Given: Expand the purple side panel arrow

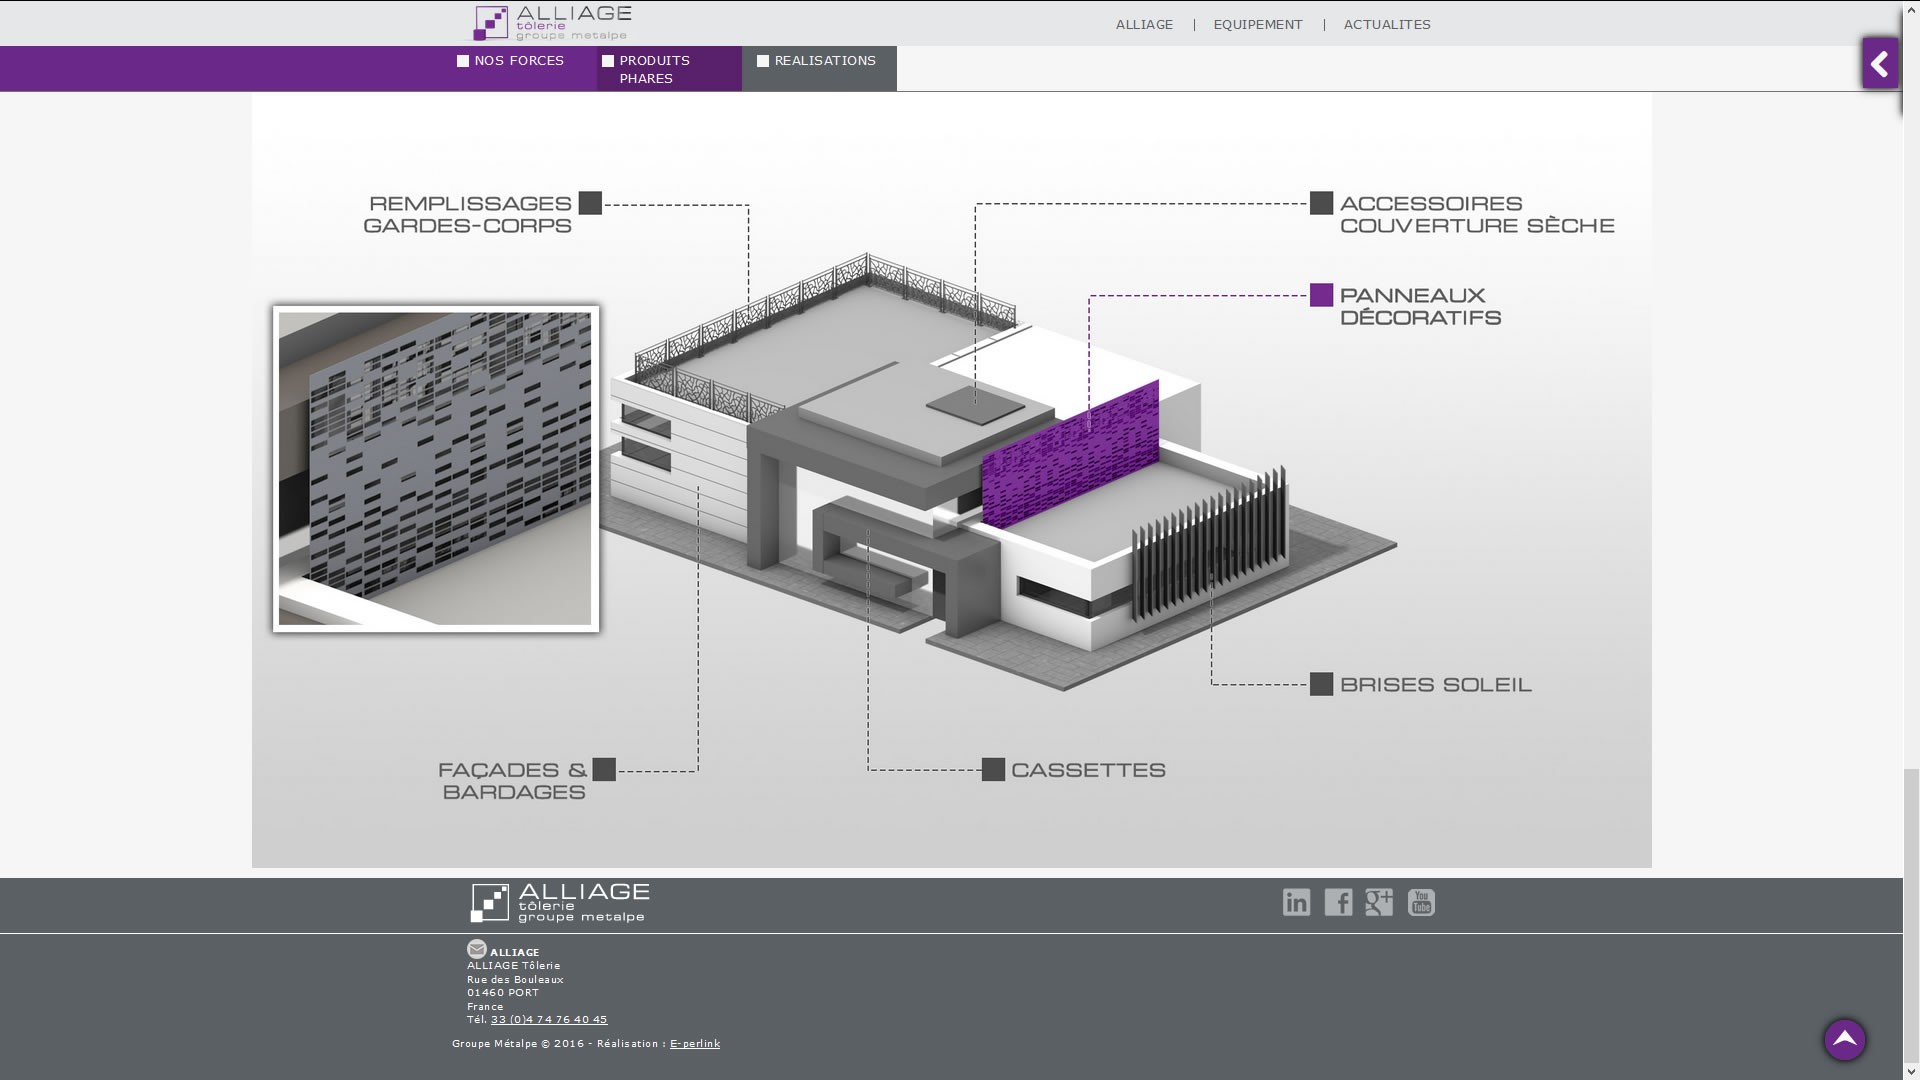Looking at the screenshot, I should tap(1880, 64).
